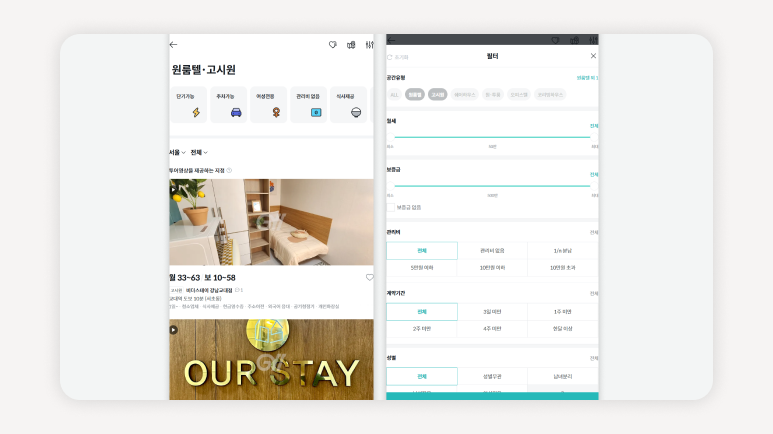Click 보증금 slider minimum handle
This screenshot has height=434, width=773.
pyautogui.click(x=390, y=186)
